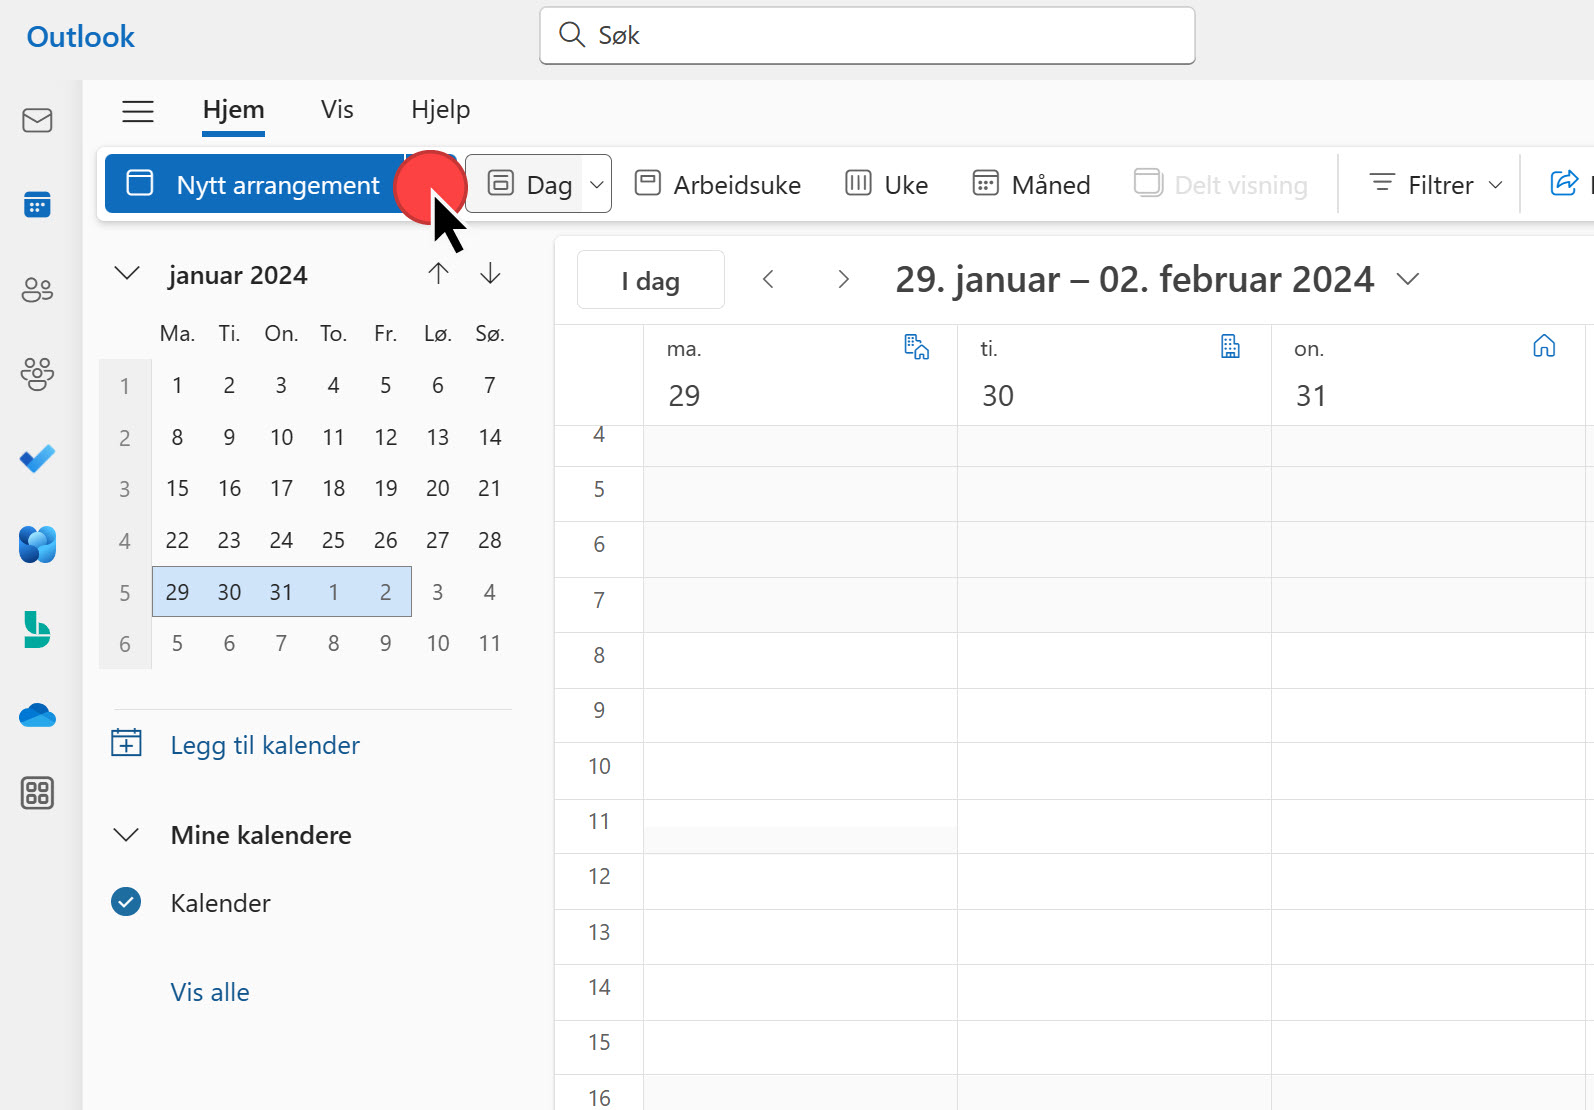Switch to the Vis tab

click(x=337, y=110)
